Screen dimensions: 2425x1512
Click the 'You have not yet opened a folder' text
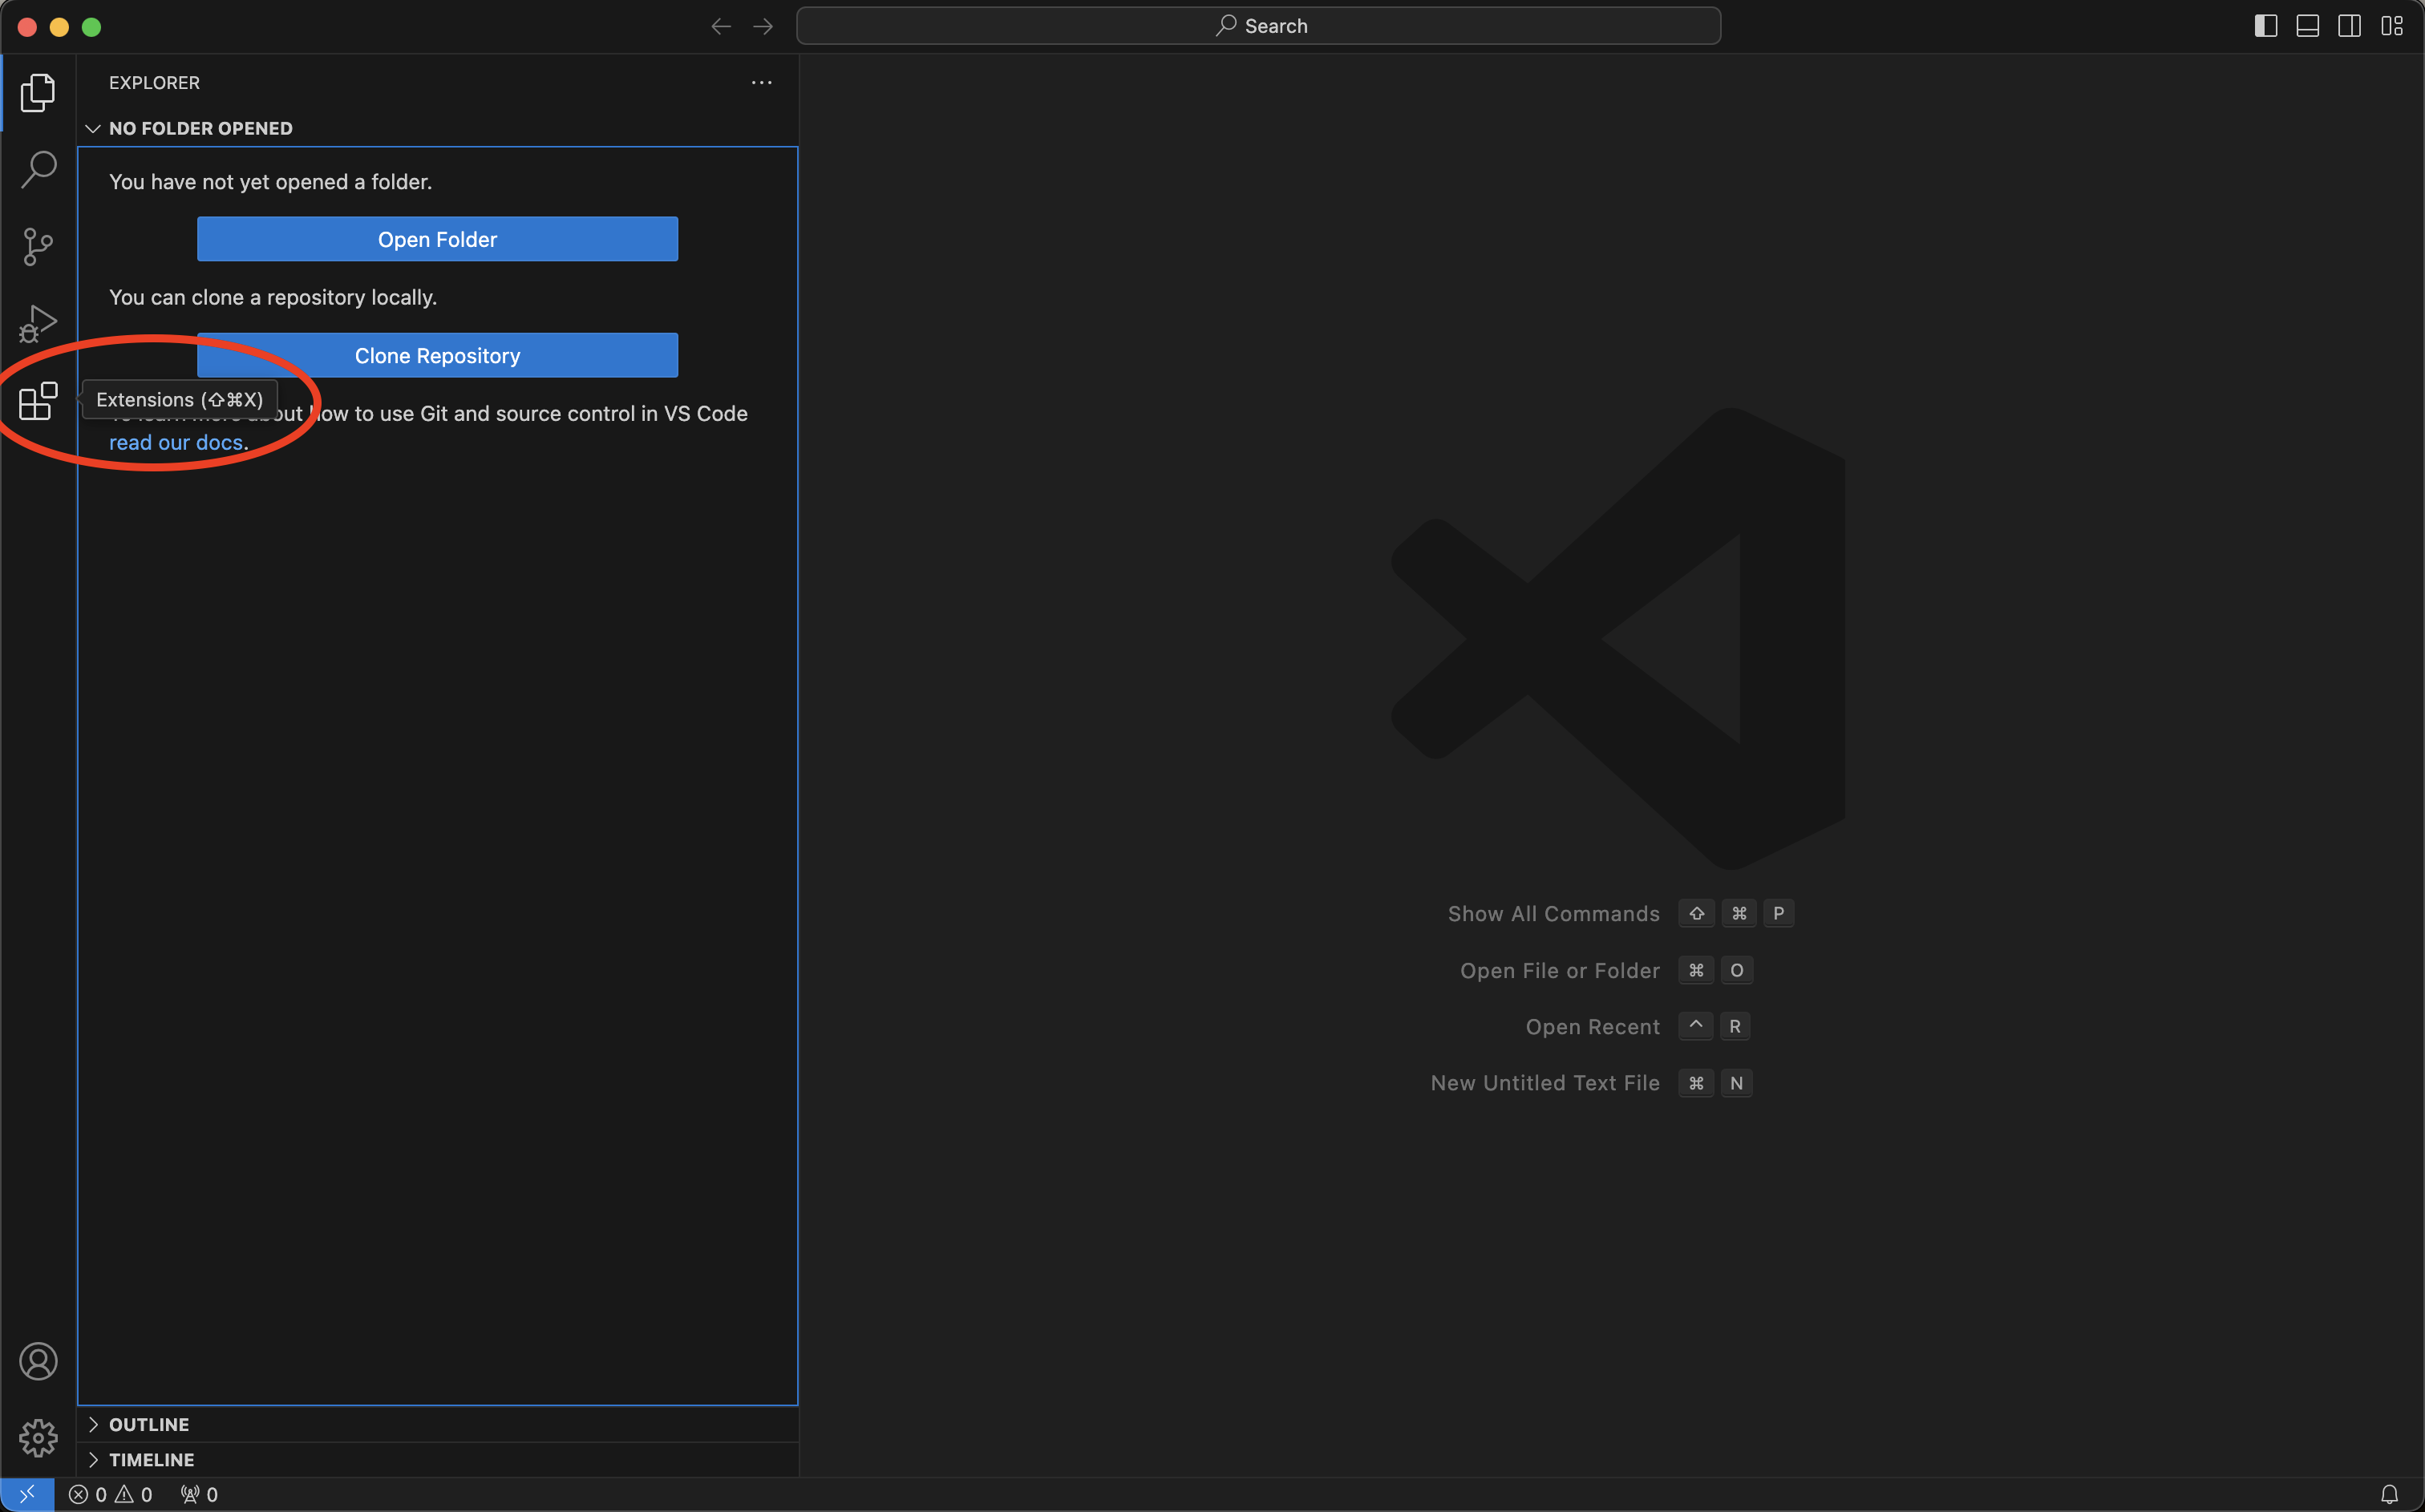click(x=270, y=182)
